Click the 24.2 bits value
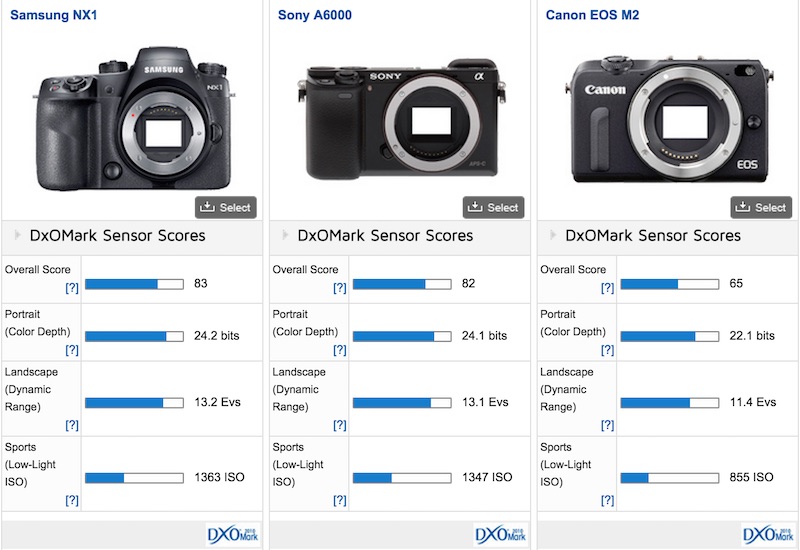 pyautogui.click(x=216, y=336)
